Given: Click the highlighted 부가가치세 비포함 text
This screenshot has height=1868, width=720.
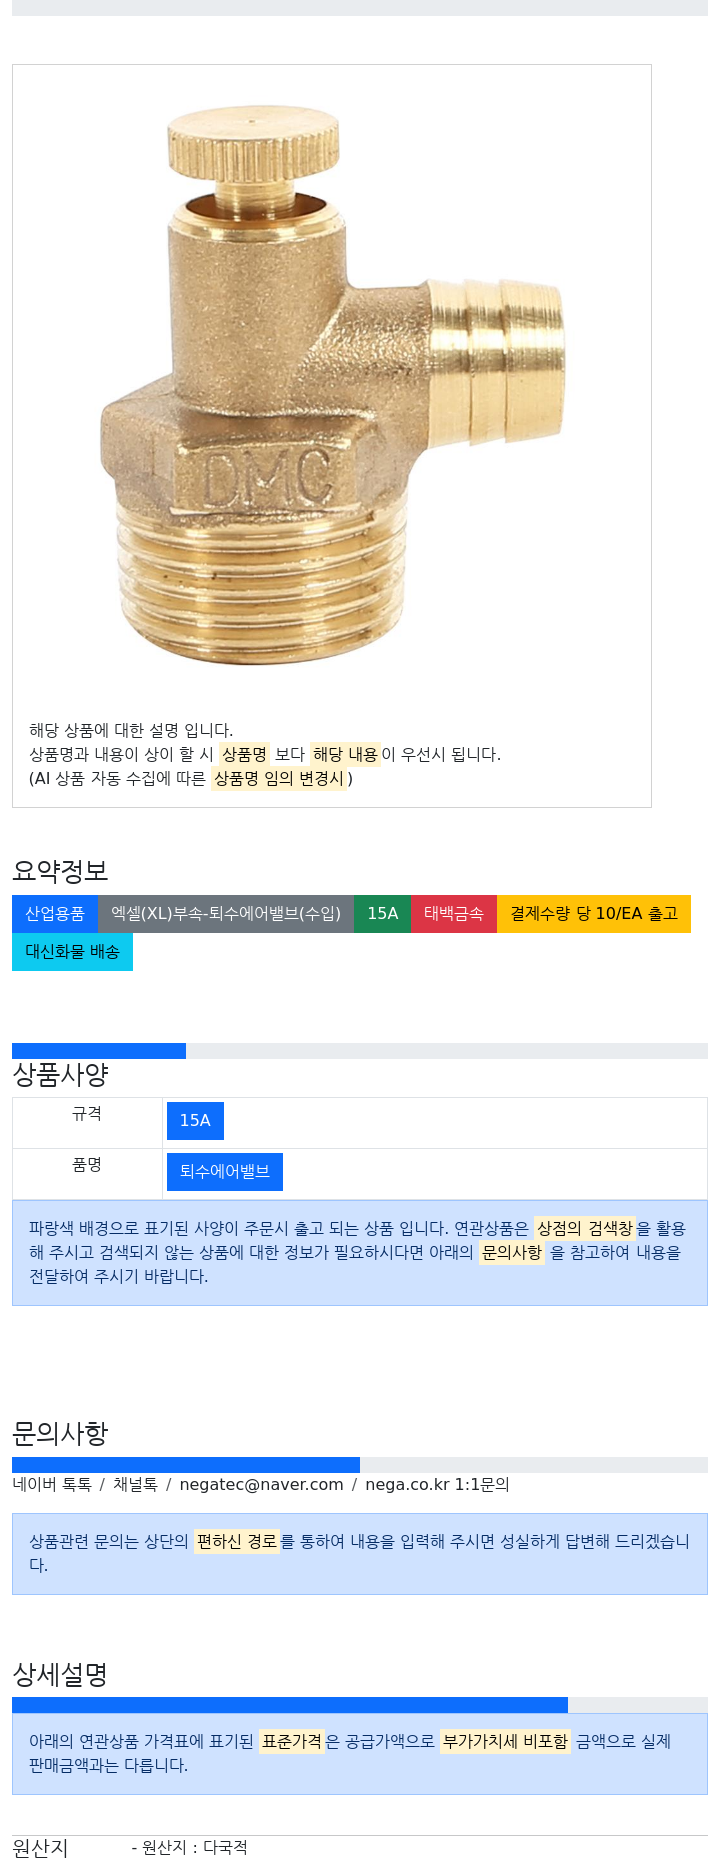Looking at the screenshot, I should tap(505, 1742).
